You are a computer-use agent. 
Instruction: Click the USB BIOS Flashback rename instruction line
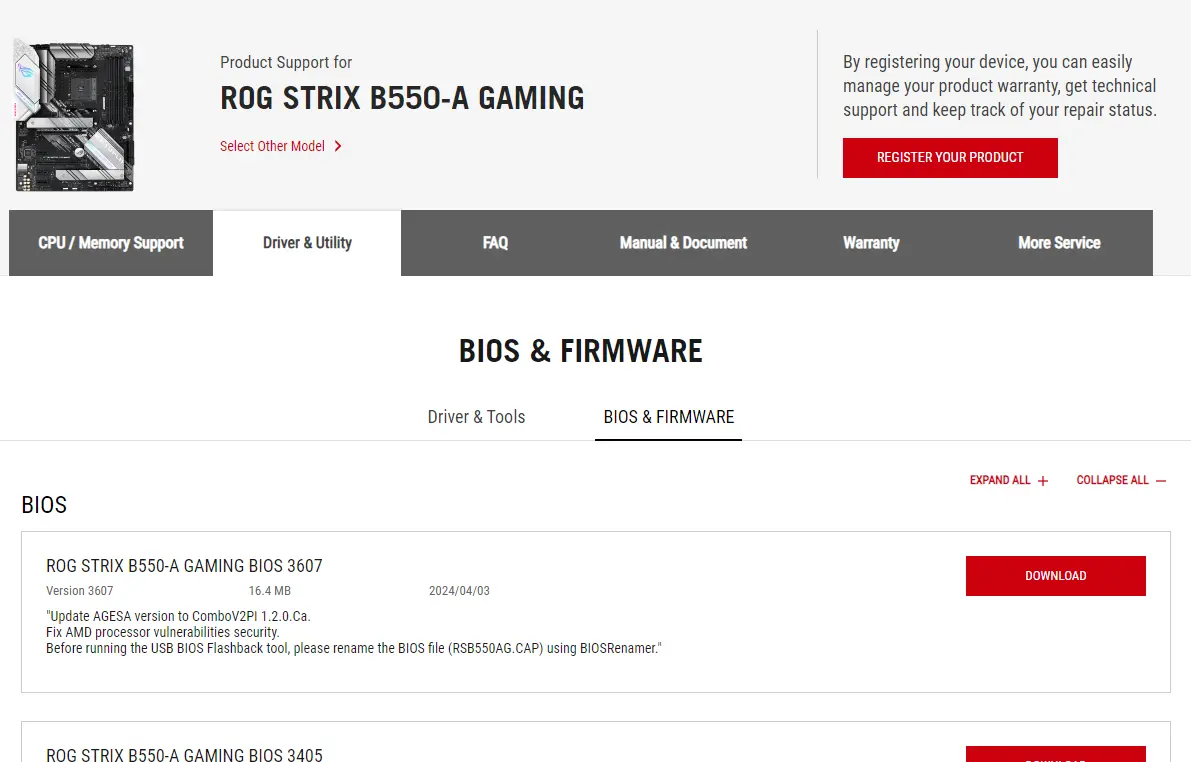[354, 648]
